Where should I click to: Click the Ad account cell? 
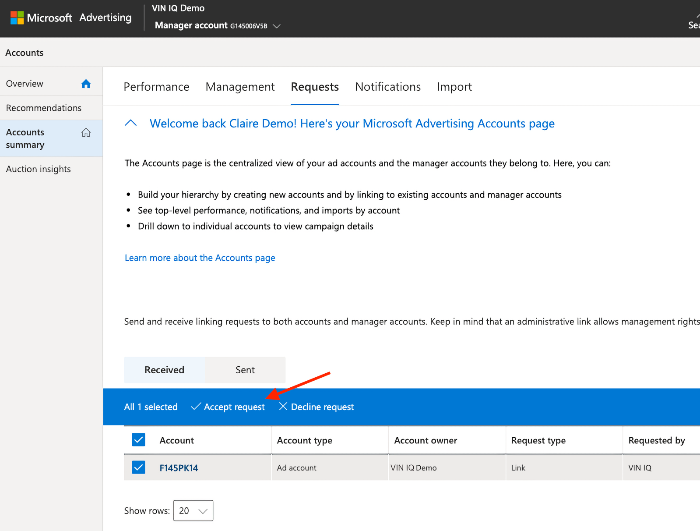(x=296, y=468)
